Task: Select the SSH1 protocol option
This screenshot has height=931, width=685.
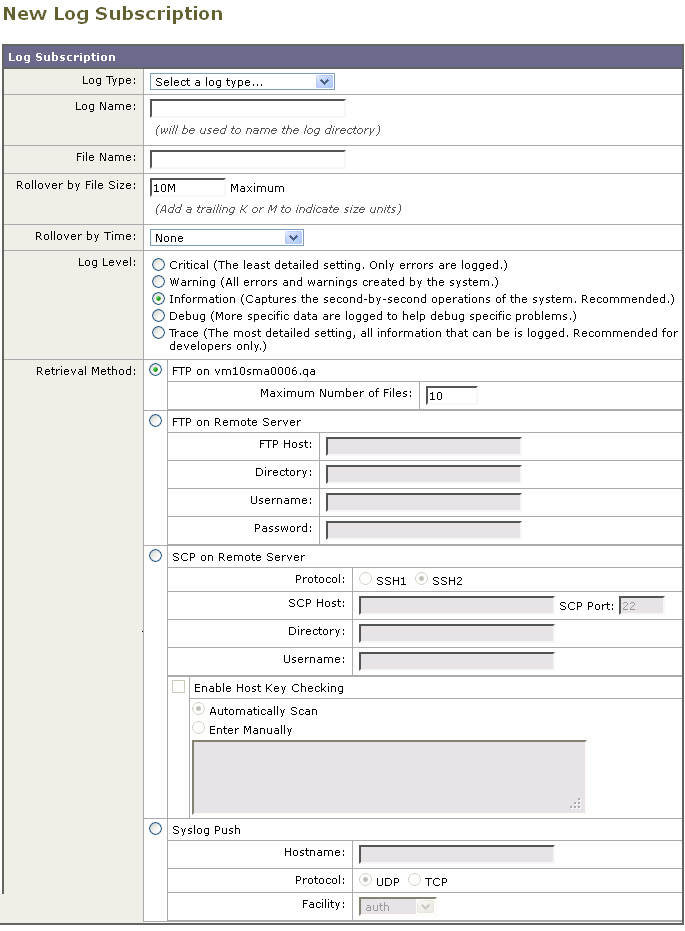Action: tap(366, 579)
